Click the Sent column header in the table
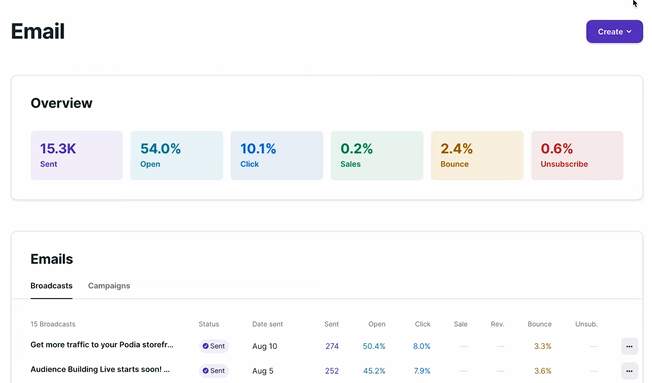The width and height of the screenshot is (652, 383). 331,324
